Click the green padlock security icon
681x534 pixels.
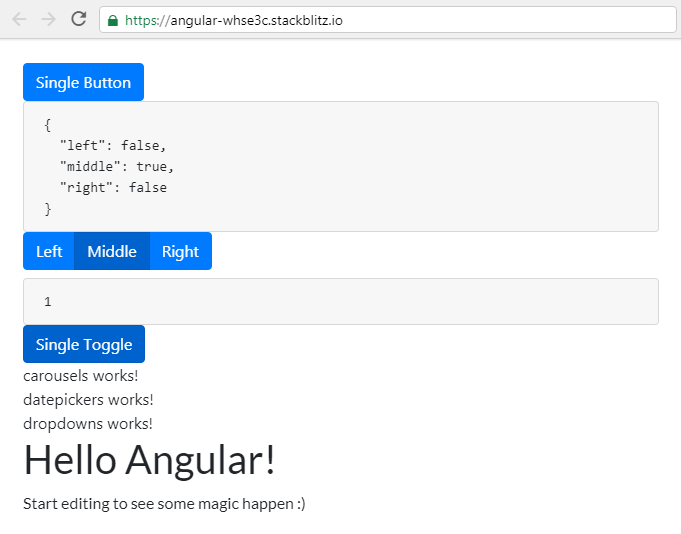point(113,20)
